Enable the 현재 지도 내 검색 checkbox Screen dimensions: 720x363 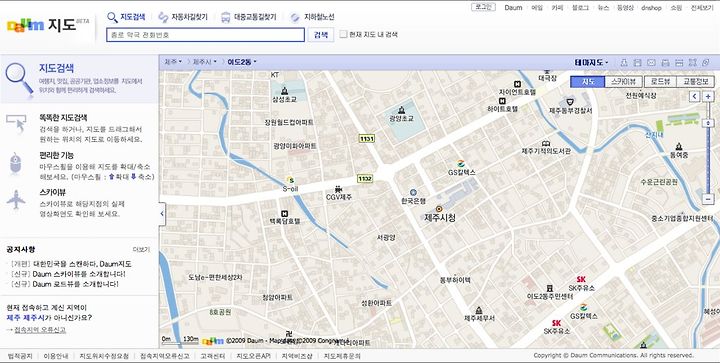pos(343,34)
